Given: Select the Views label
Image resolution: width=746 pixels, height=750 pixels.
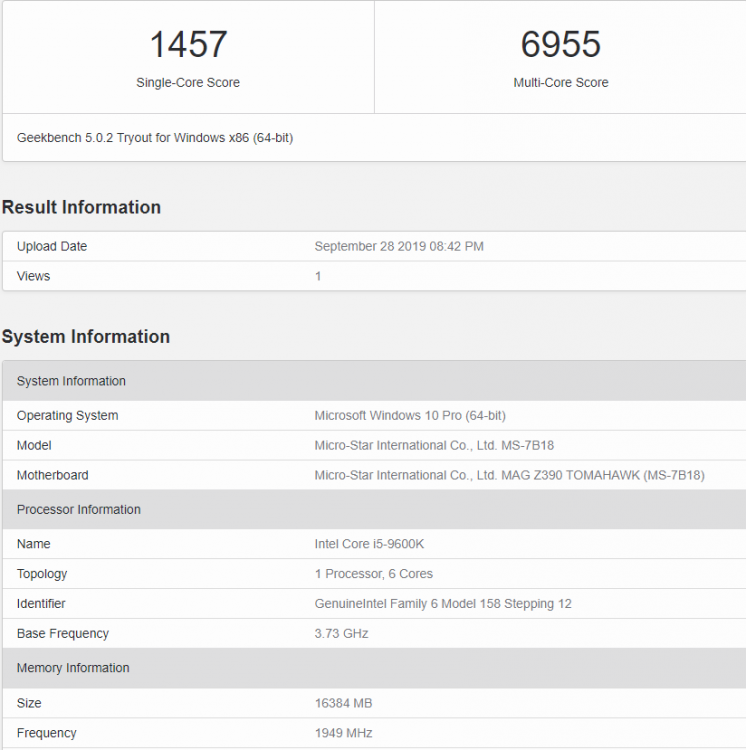Looking at the screenshot, I should pos(33,276).
